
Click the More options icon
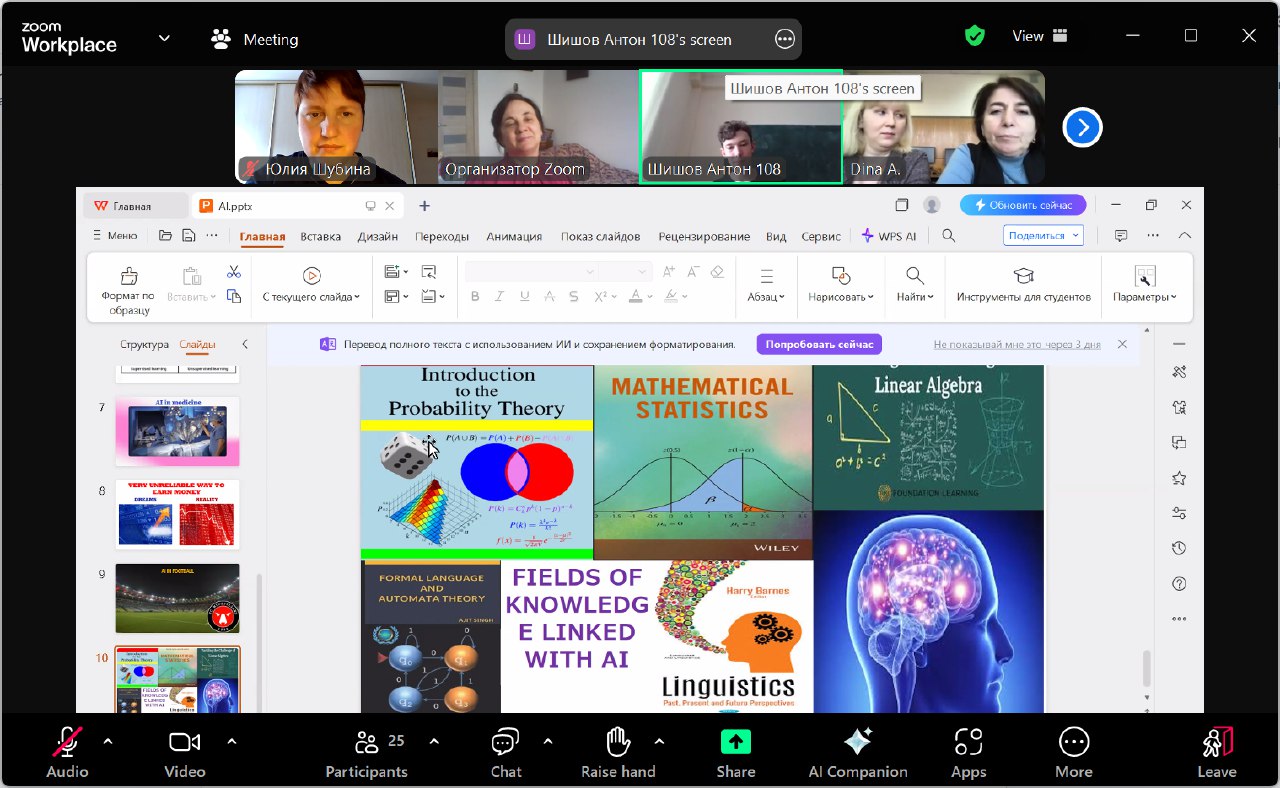click(x=1073, y=742)
